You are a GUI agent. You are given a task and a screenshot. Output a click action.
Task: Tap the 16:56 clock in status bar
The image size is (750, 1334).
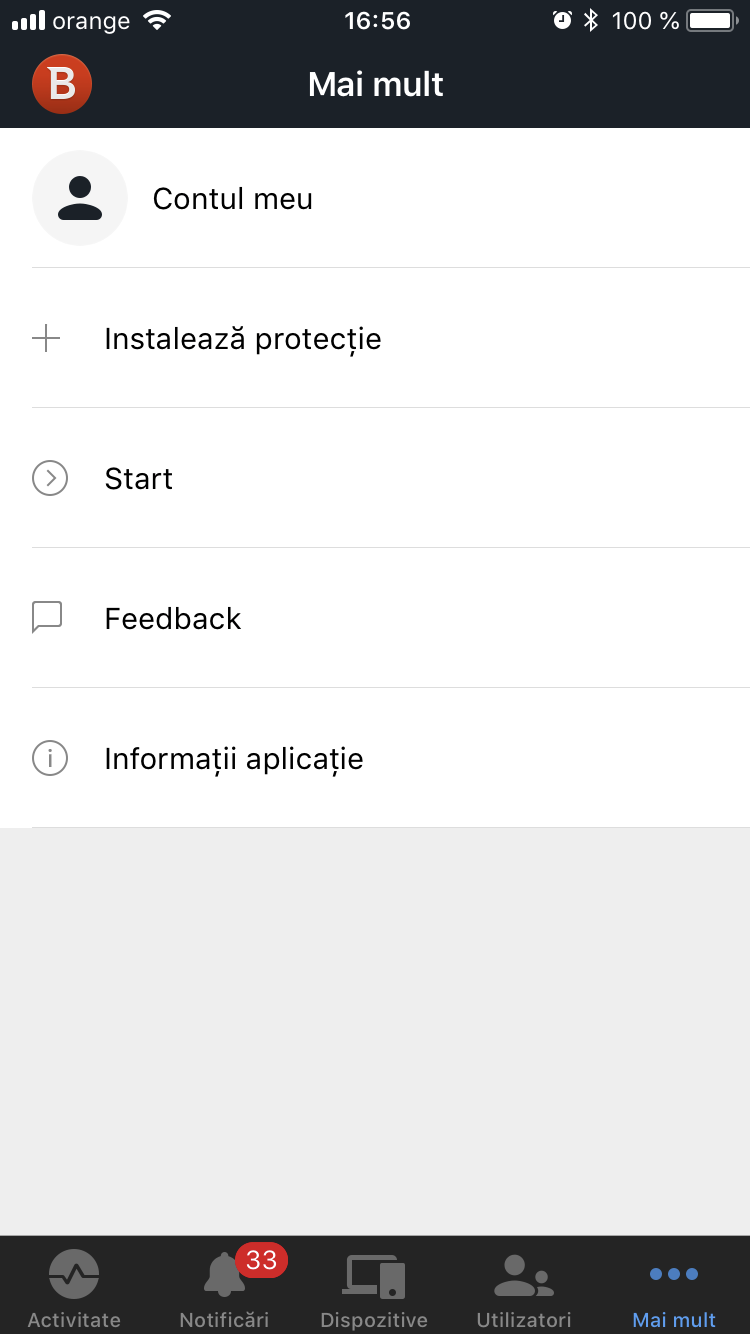(x=377, y=20)
